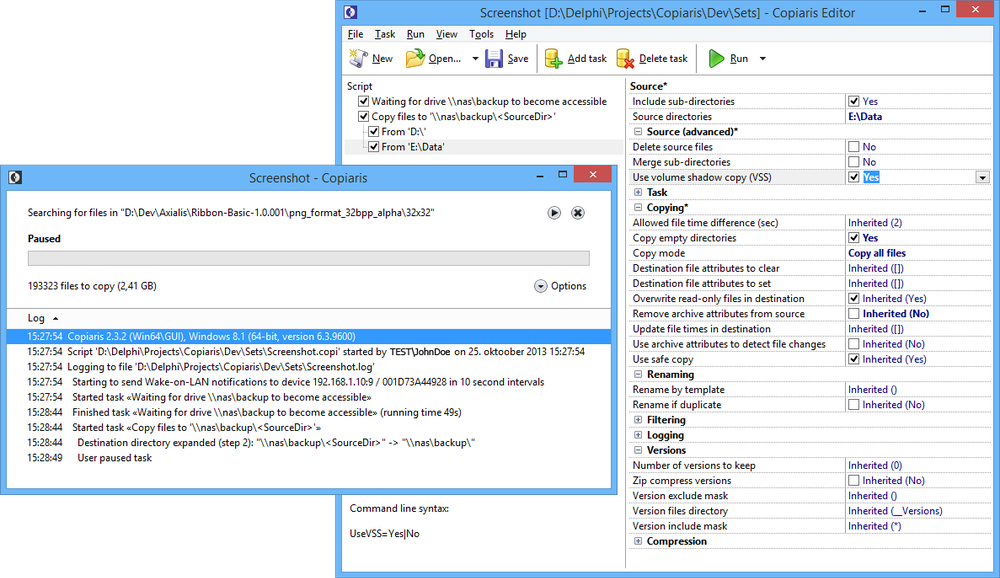Toggle Use volume shadow copy checkbox
The image size is (1000, 578).
[853, 177]
